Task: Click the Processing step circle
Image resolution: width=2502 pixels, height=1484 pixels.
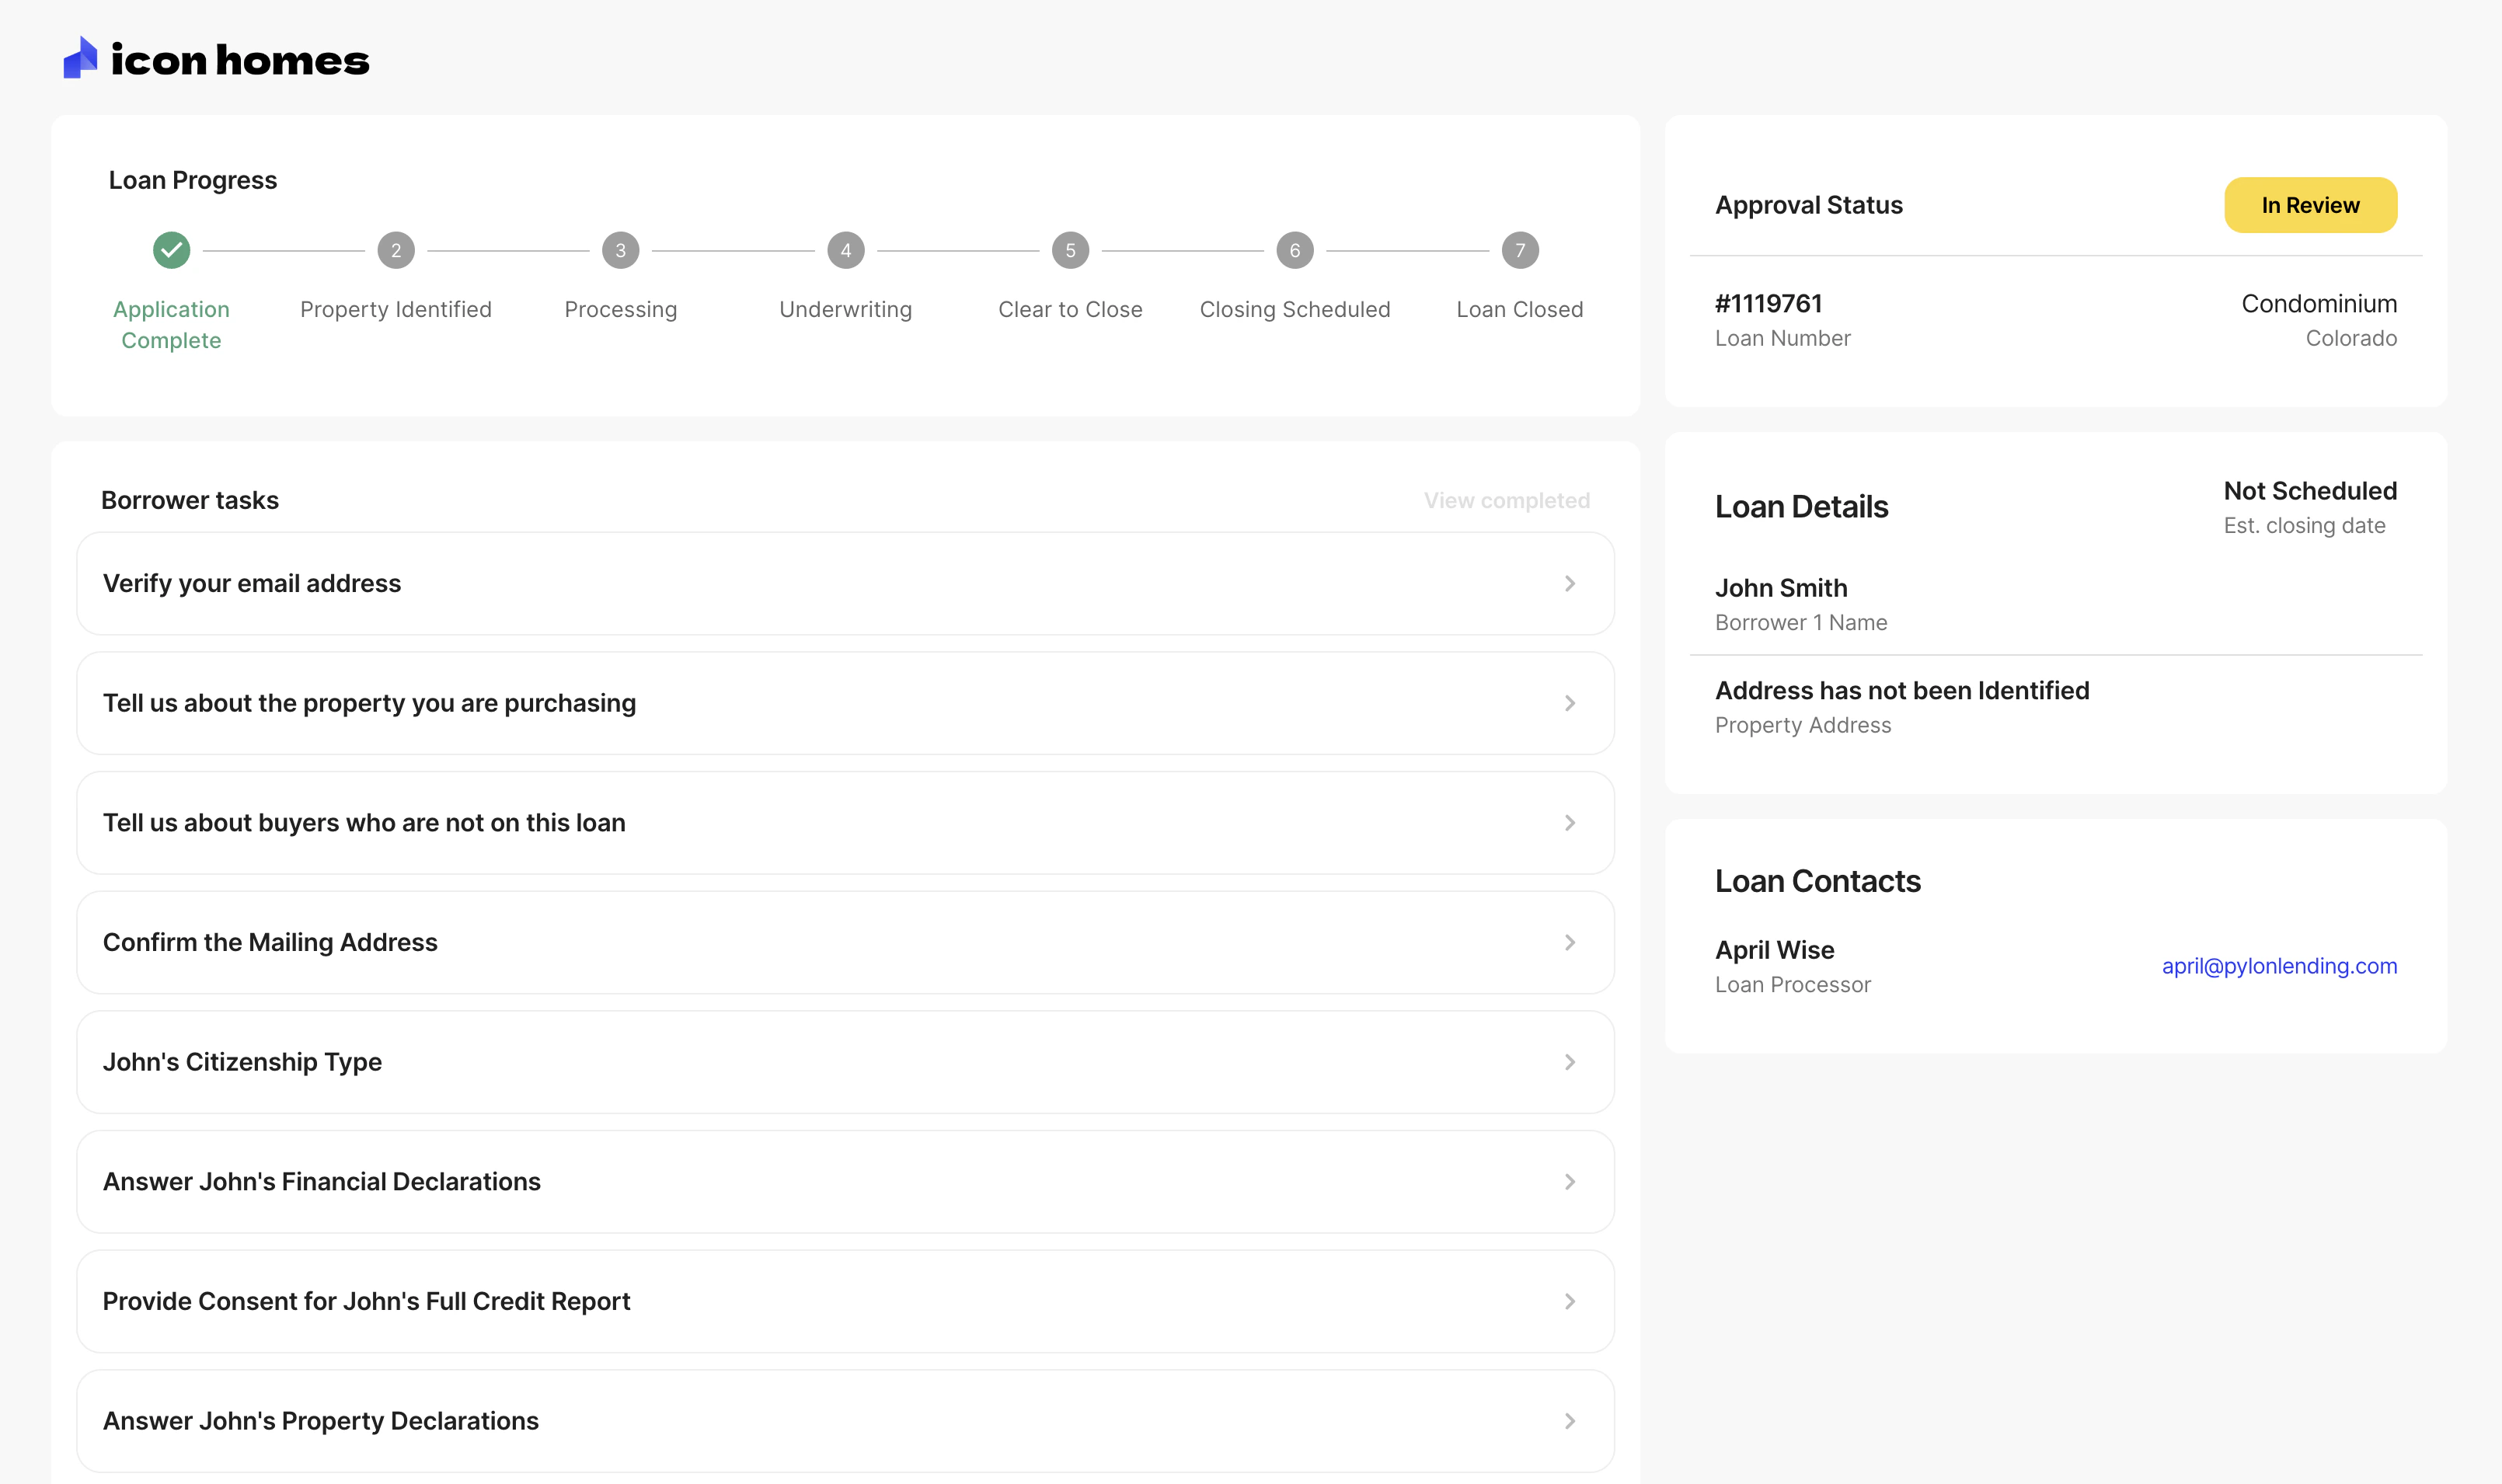Action: click(620, 250)
